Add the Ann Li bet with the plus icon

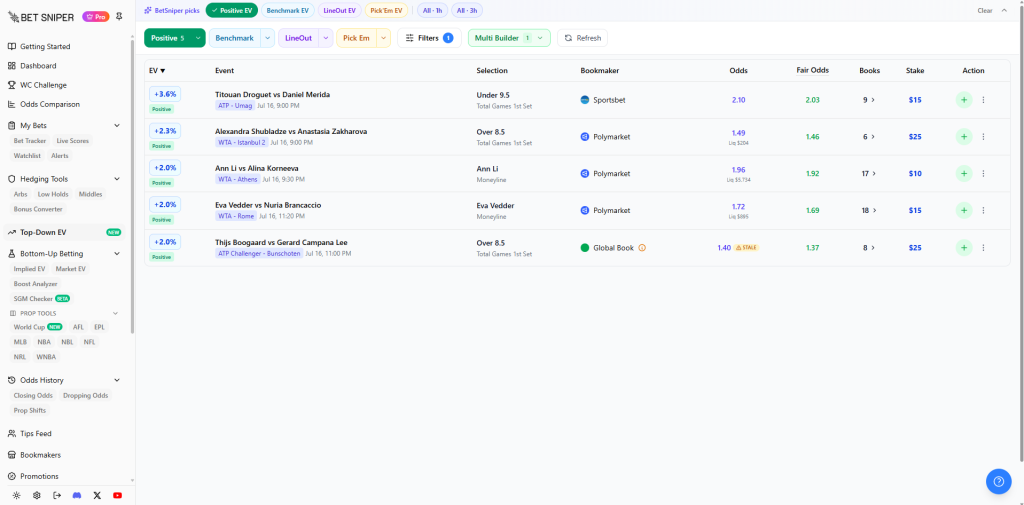[964, 173]
